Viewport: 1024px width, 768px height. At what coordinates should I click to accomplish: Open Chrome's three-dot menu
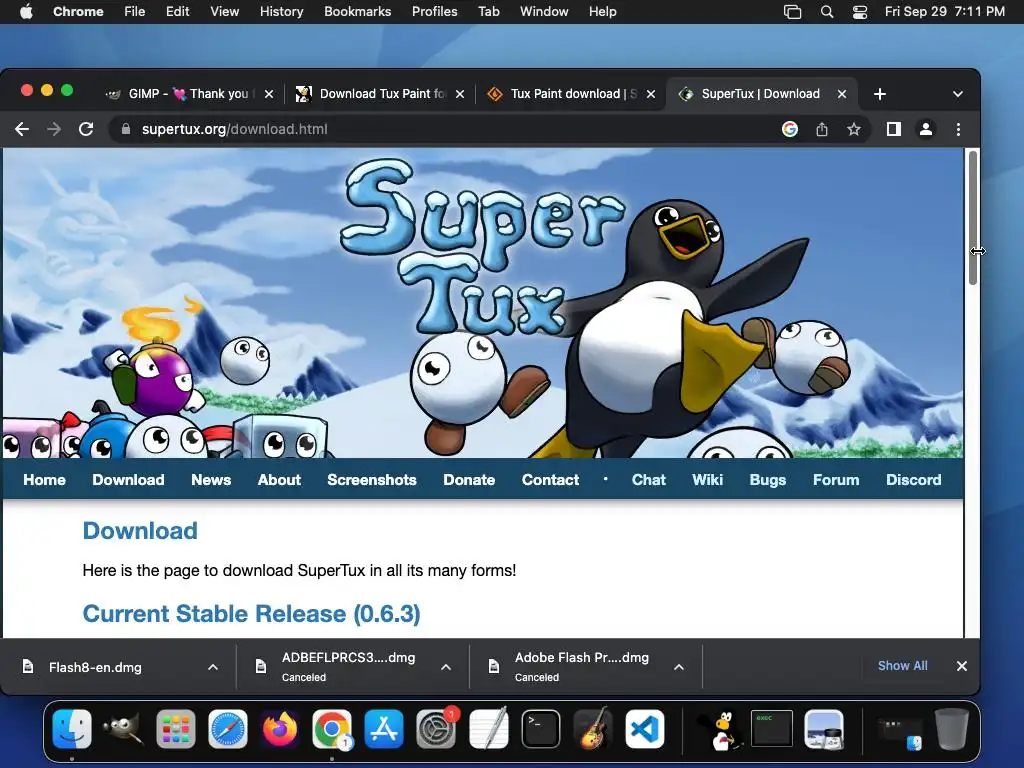pos(958,129)
